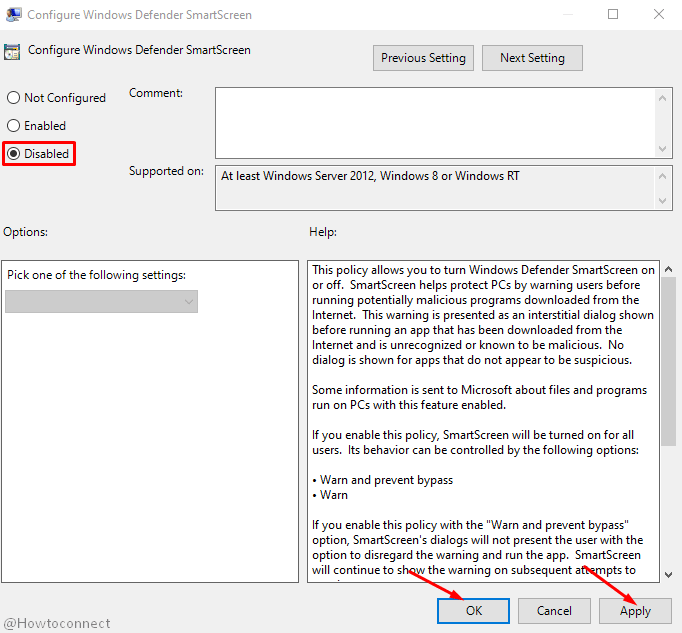The height and width of the screenshot is (633, 682).
Task: Select the Disabled radio button
Action: (x=13, y=154)
